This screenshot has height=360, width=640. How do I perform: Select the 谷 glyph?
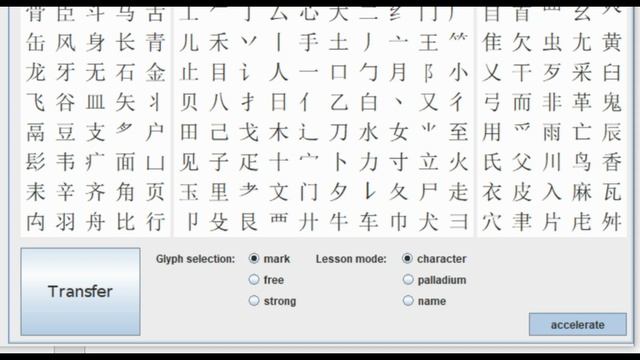(66, 102)
